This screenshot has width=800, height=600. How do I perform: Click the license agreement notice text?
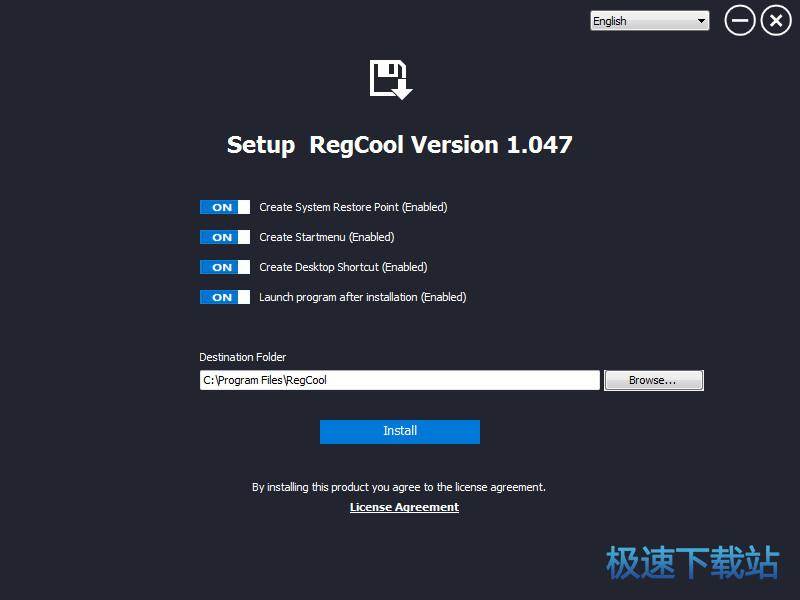pos(399,487)
